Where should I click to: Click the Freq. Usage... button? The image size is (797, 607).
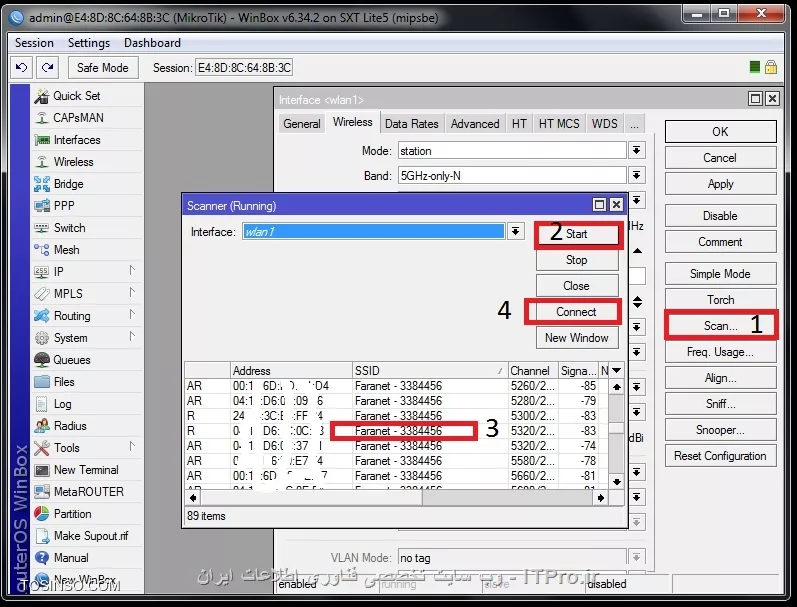pyautogui.click(x=720, y=352)
